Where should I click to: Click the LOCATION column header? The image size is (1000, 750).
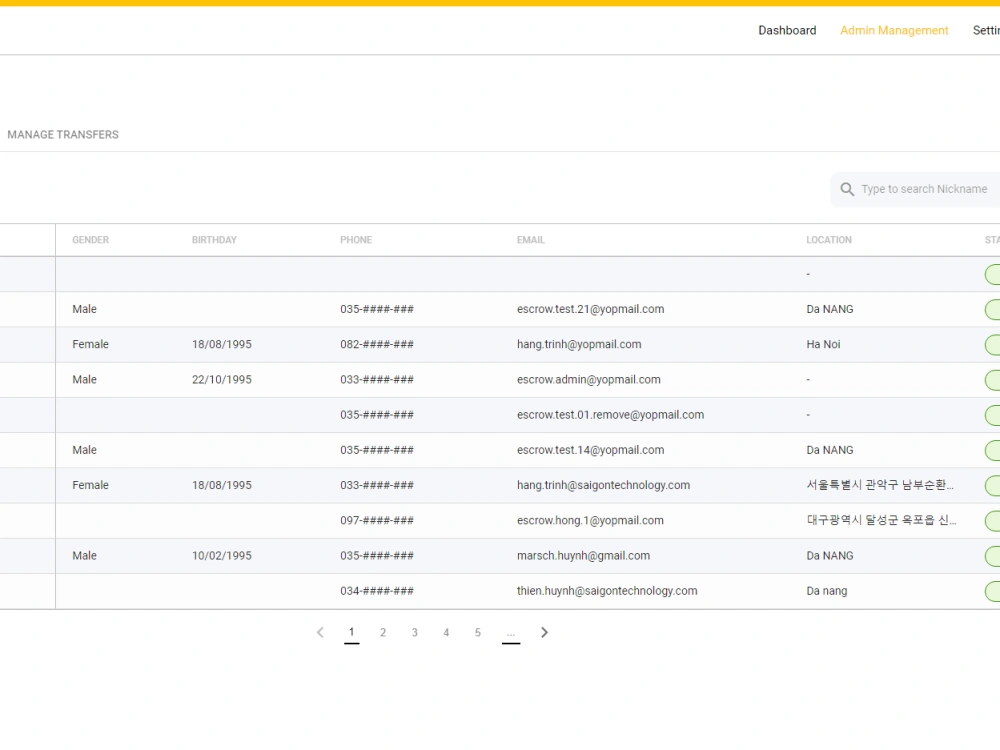point(829,240)
